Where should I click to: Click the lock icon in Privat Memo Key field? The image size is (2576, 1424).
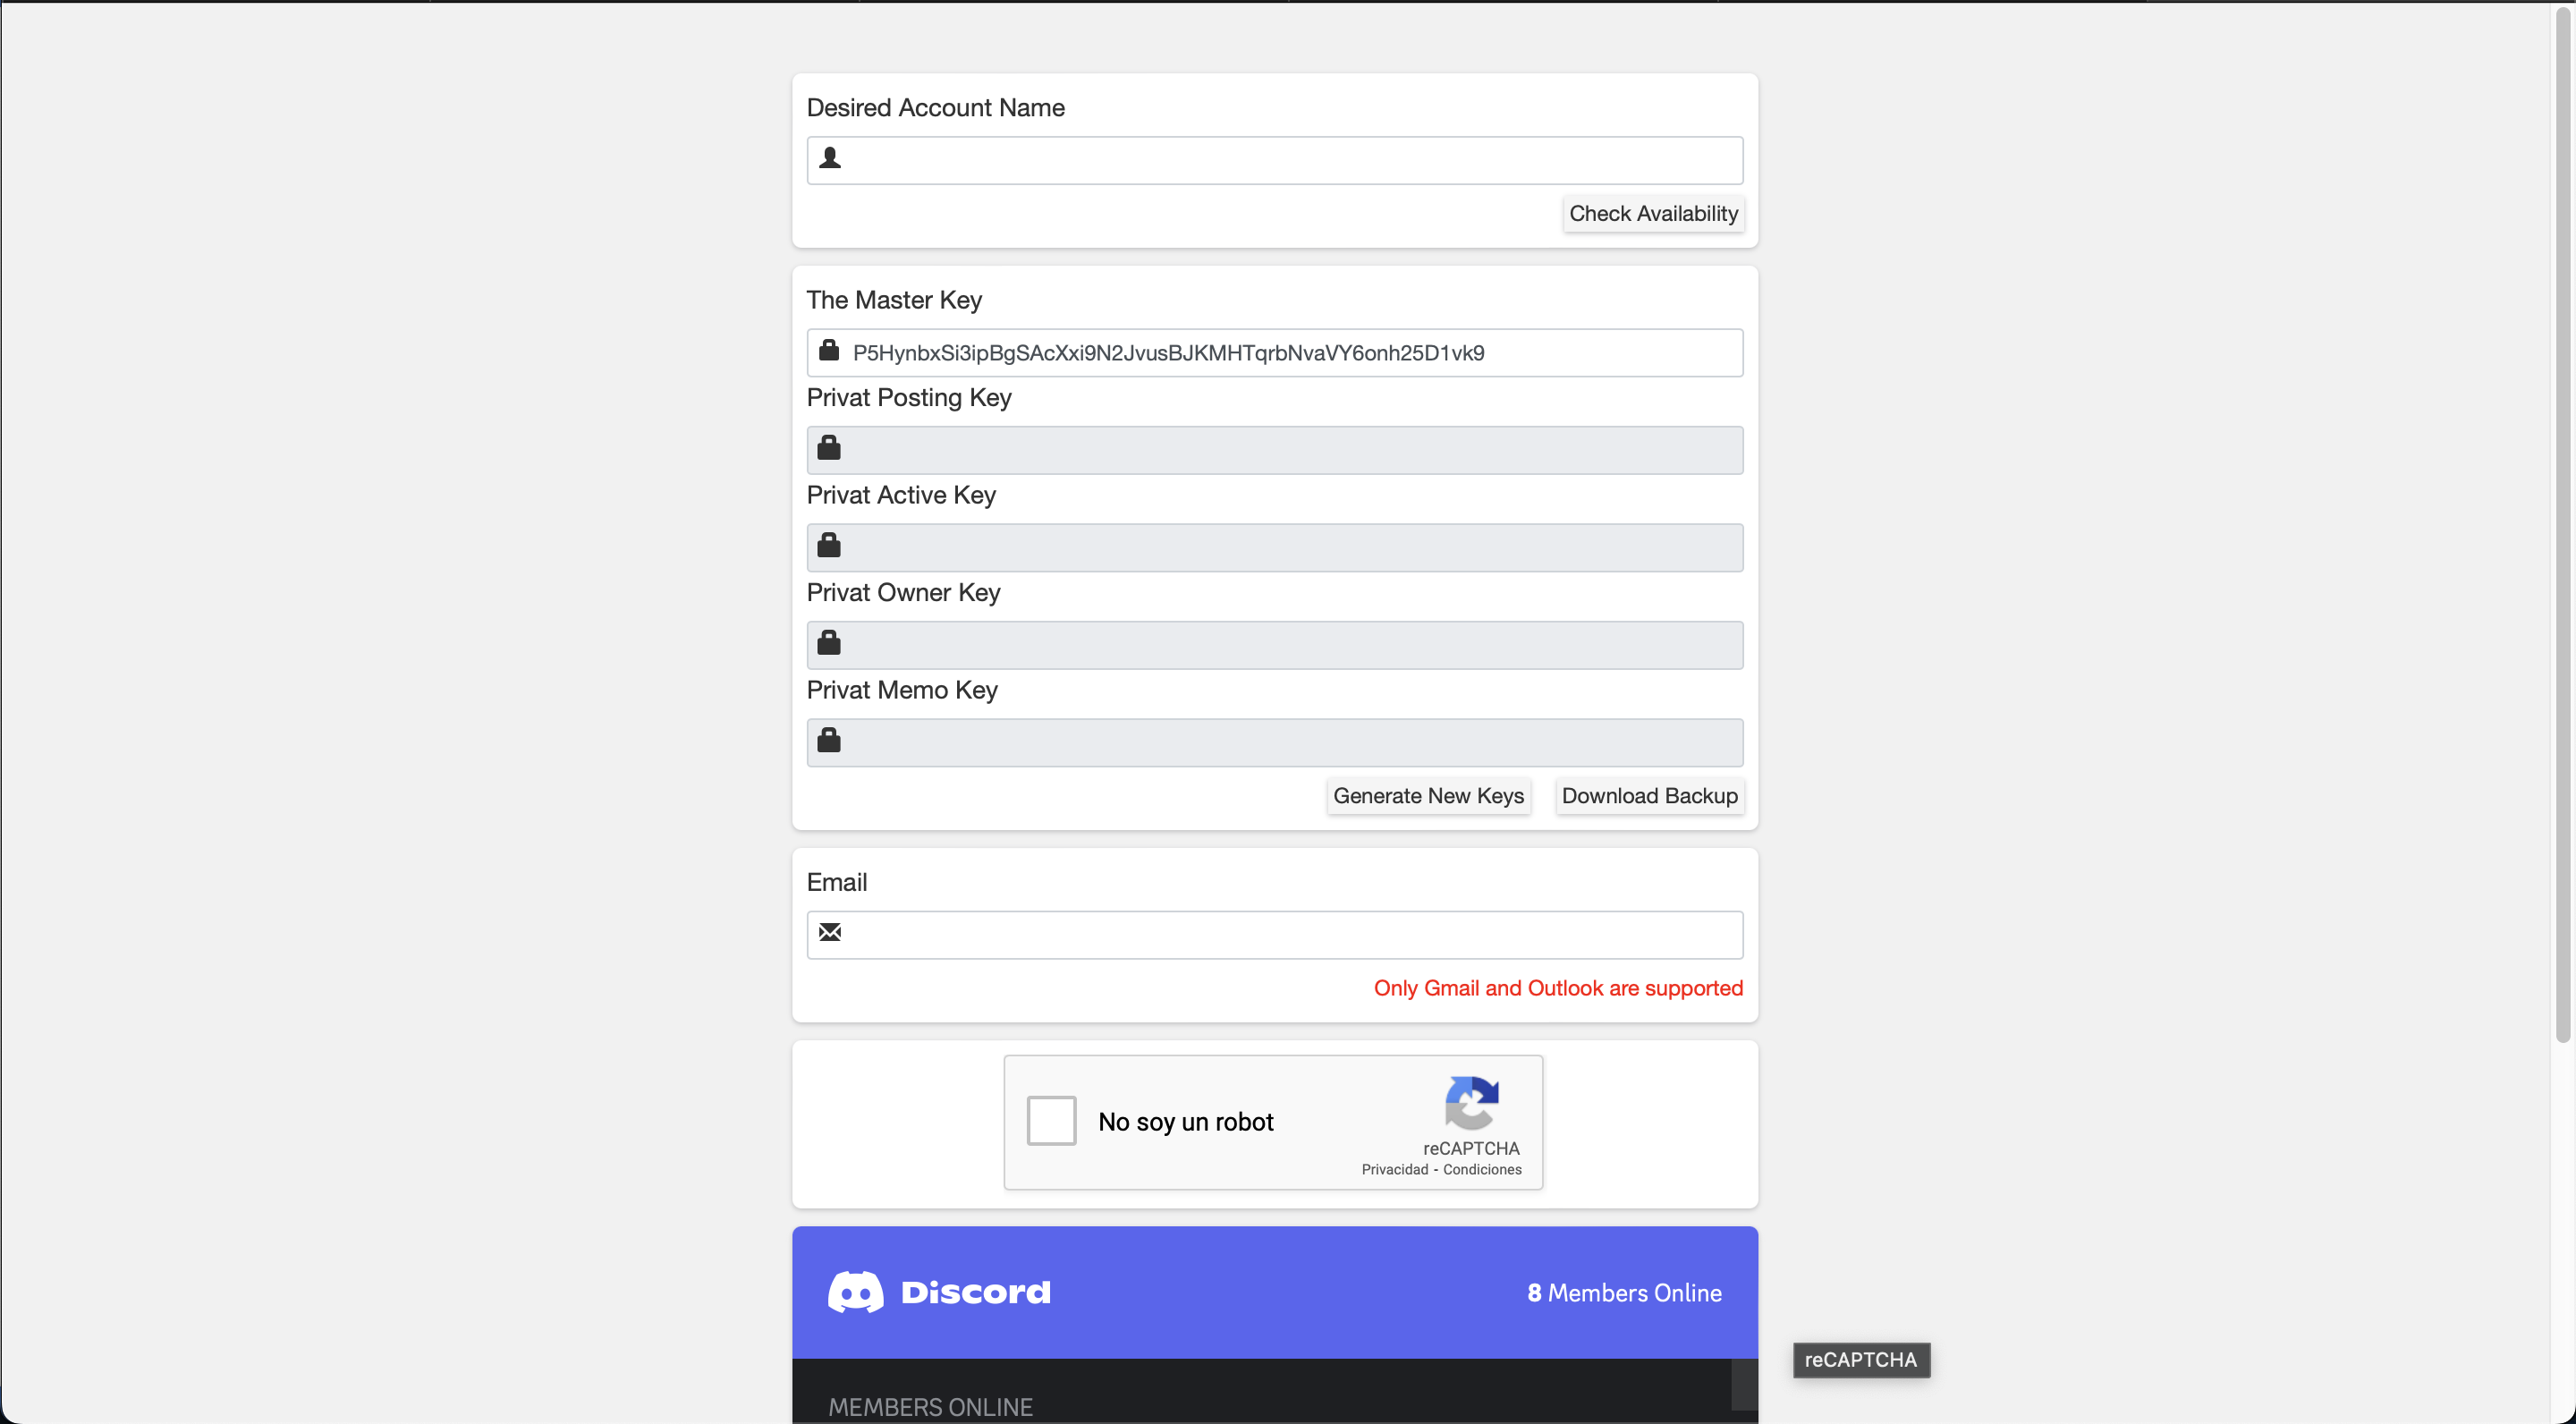[829, 740]
